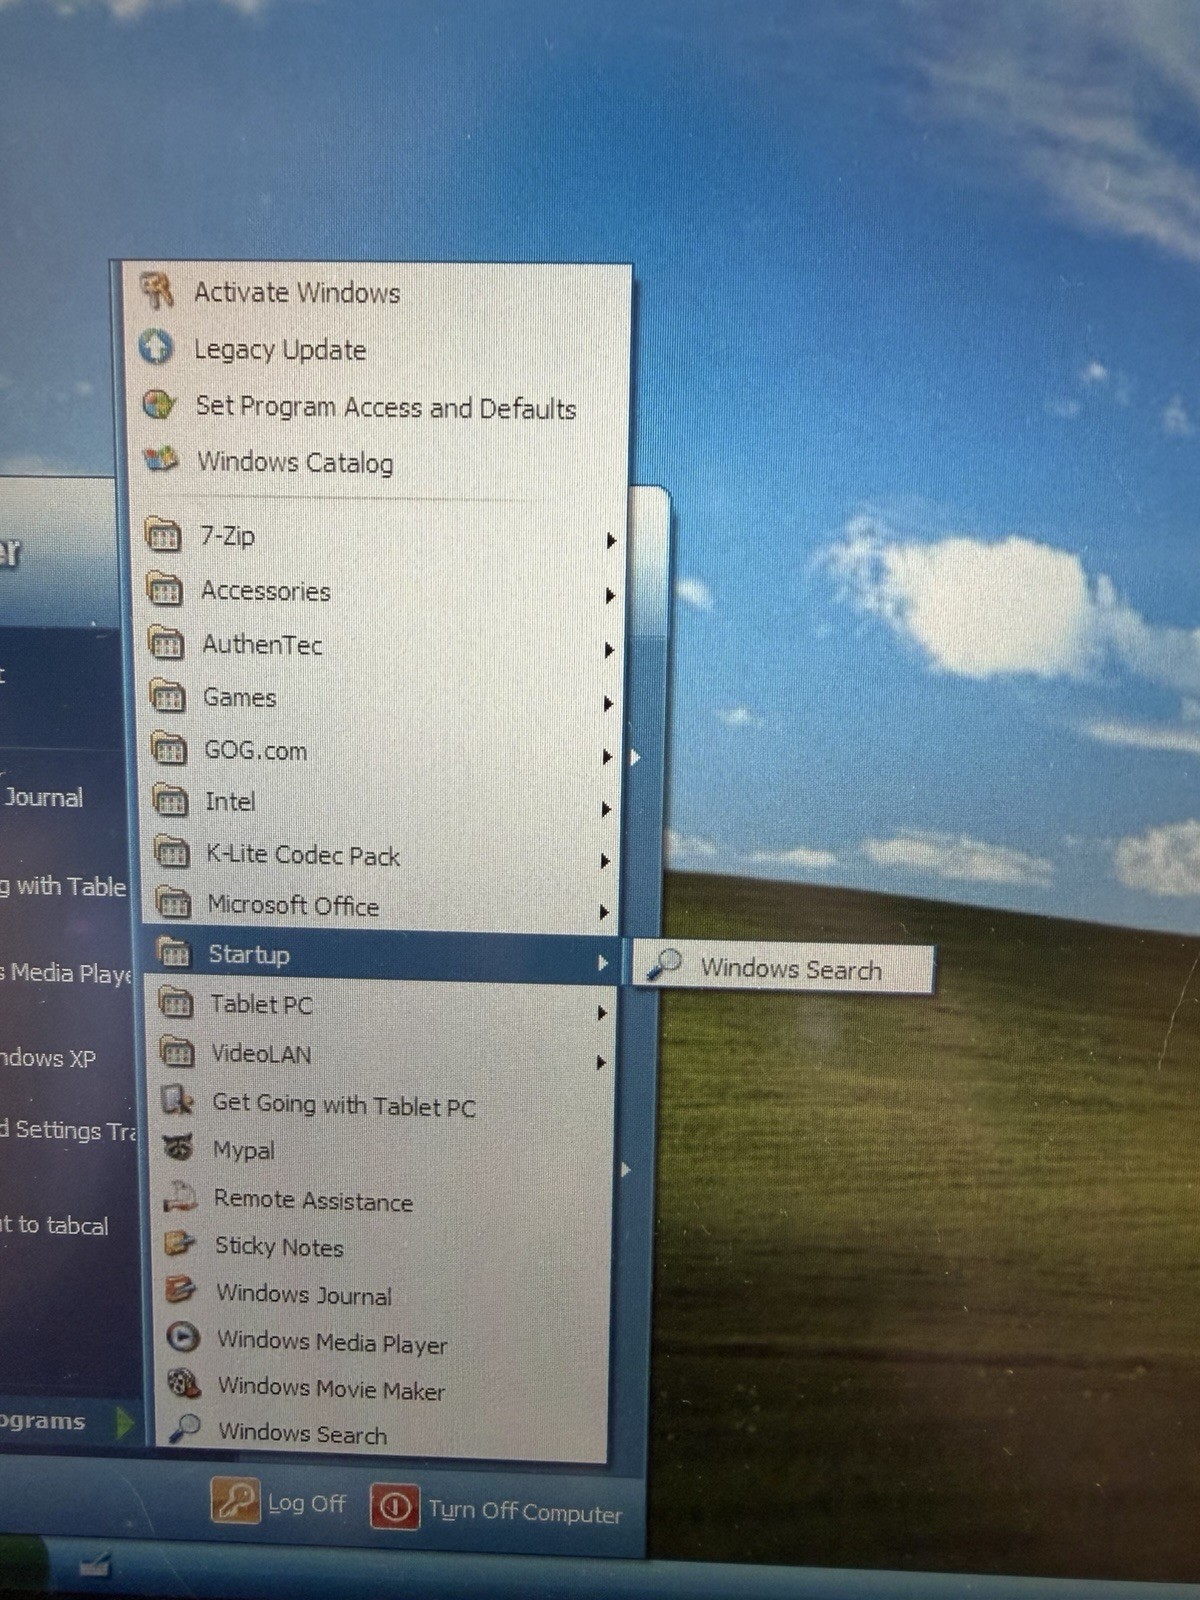1200x1600 pixels.
Task: Click the Legacy Update globe icon
Action: 157,347
